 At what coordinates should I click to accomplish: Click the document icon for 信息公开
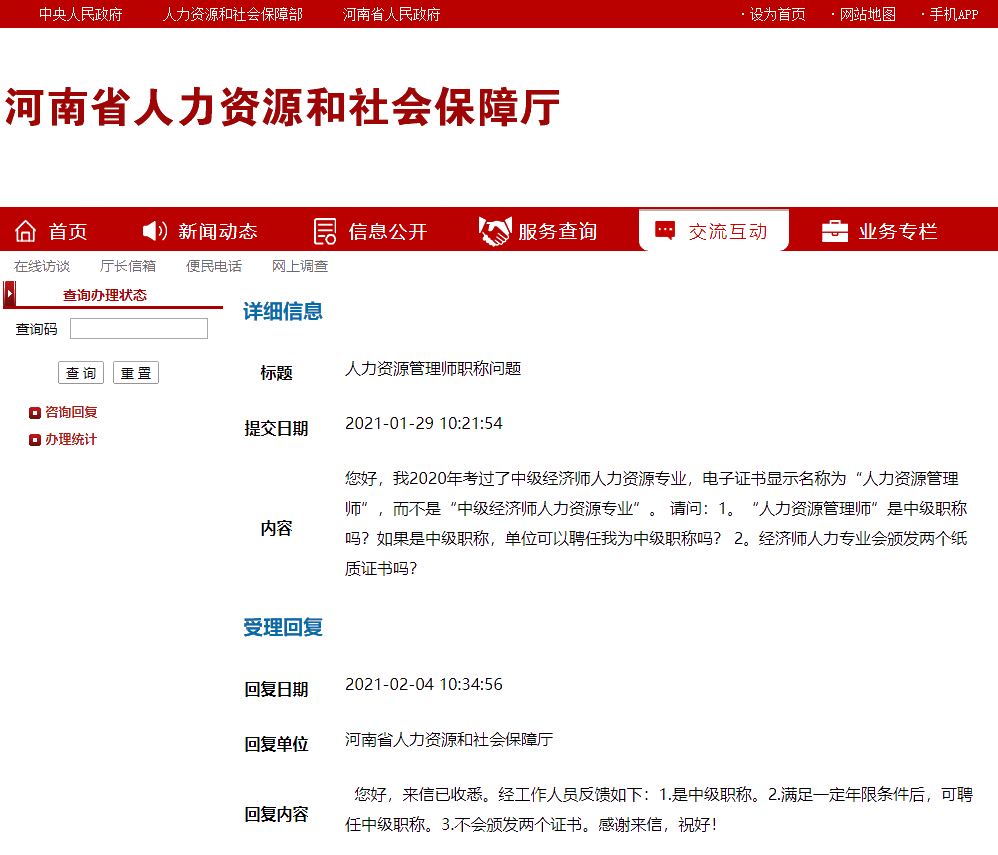point(325,231)
